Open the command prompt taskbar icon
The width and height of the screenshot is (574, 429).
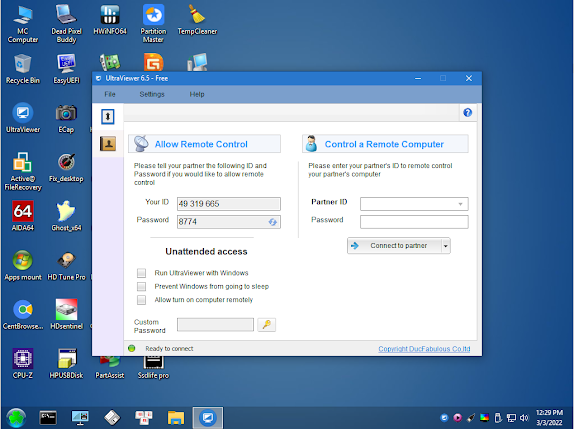48,418
